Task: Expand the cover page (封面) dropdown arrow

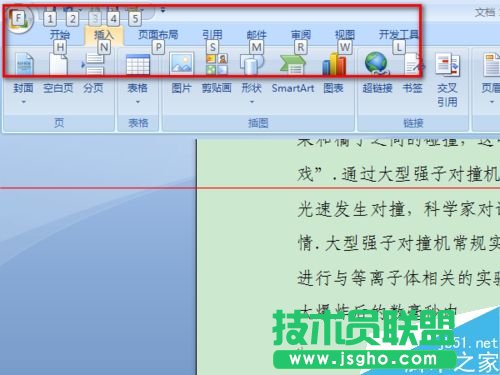Action: (24, 102)
